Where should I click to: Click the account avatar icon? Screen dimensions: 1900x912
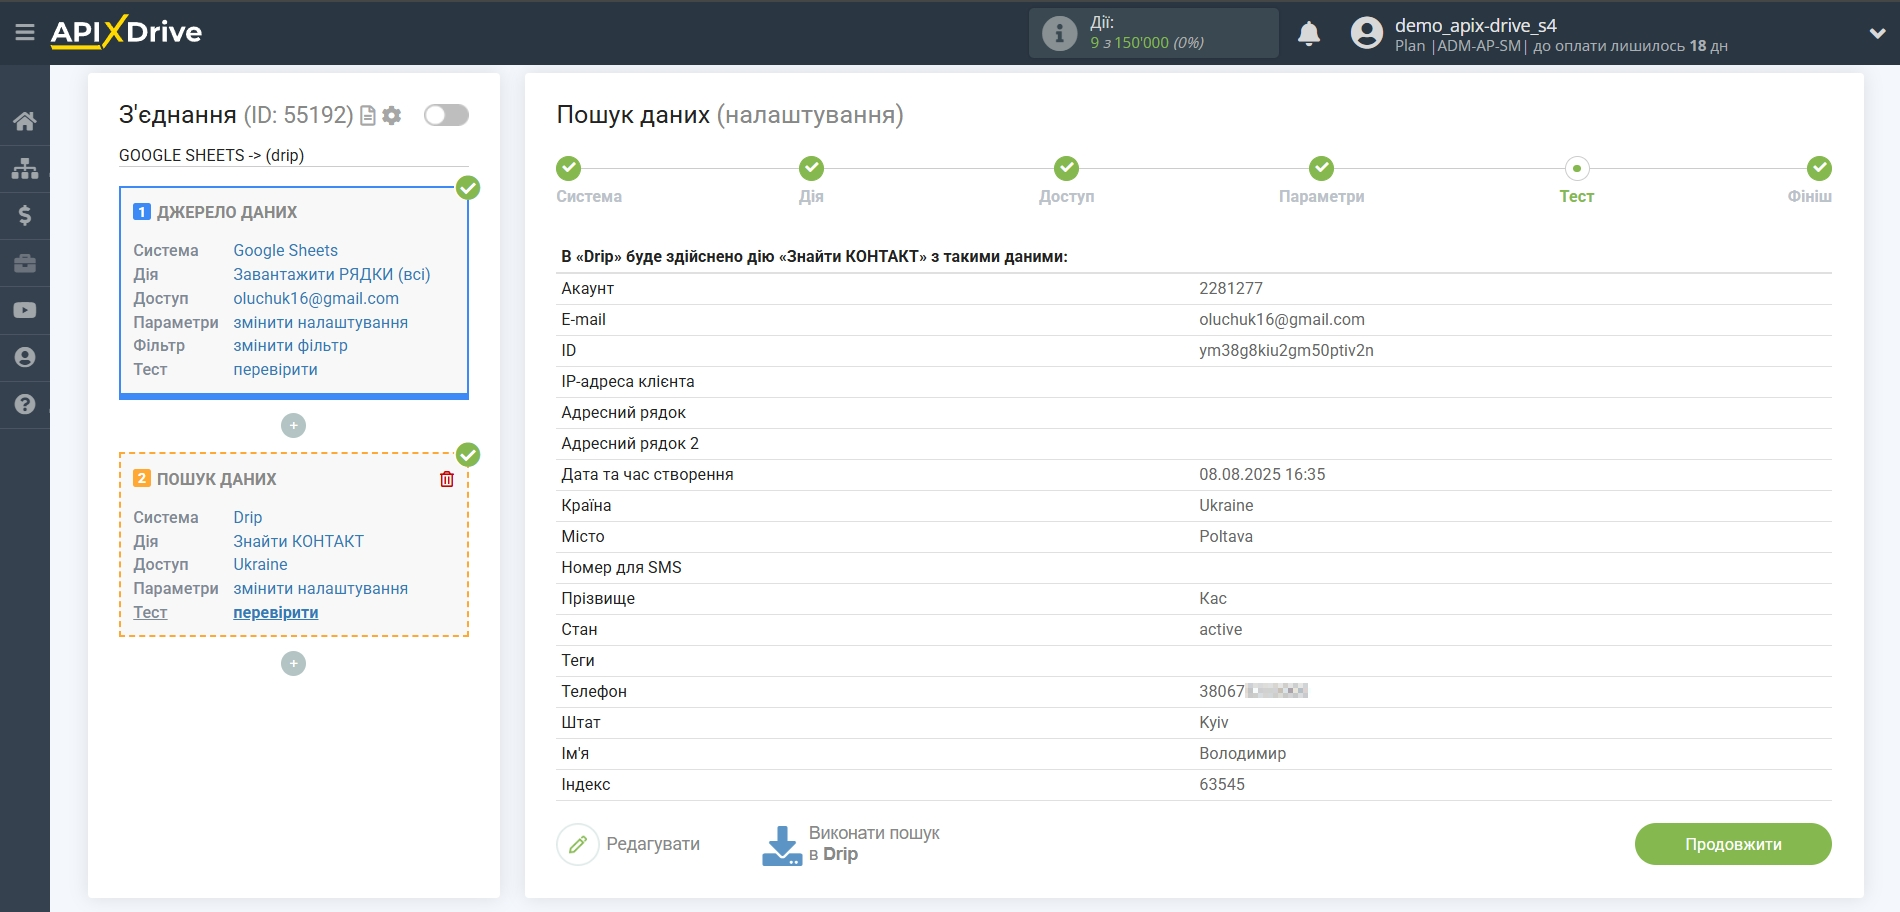coord(1367,33)
